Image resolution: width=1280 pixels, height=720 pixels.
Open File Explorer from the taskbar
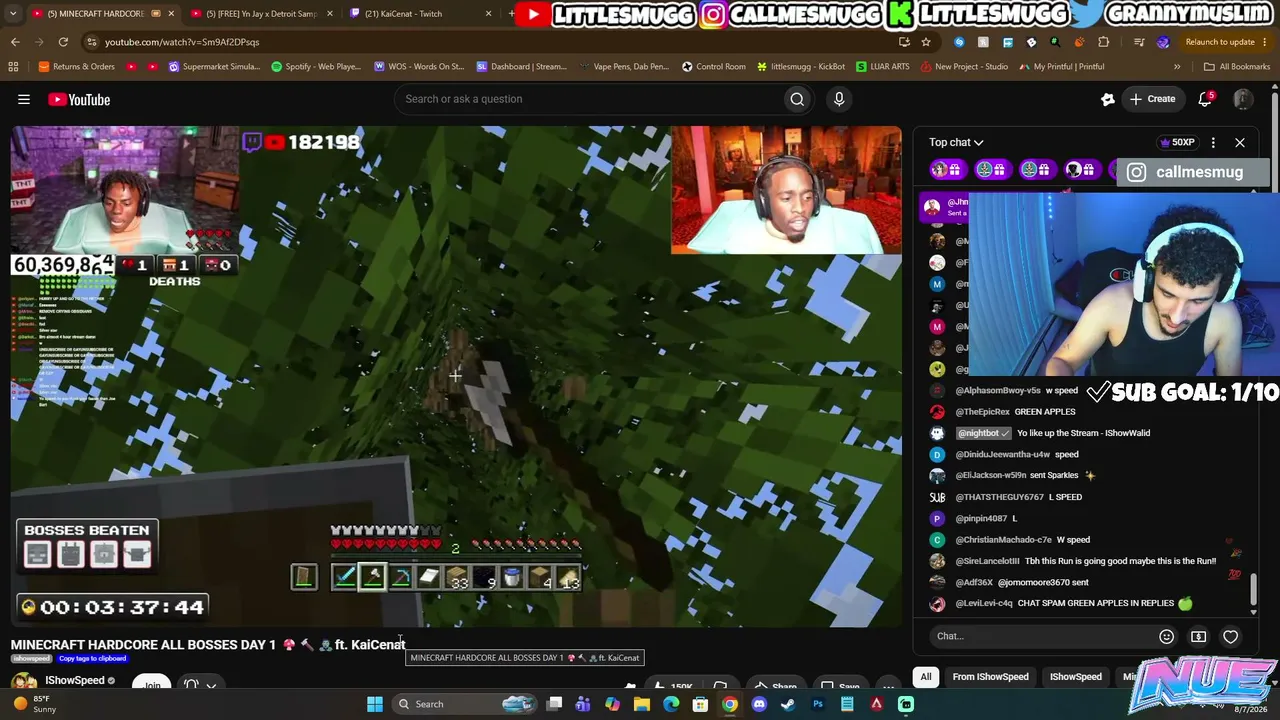tap(642, 704)
